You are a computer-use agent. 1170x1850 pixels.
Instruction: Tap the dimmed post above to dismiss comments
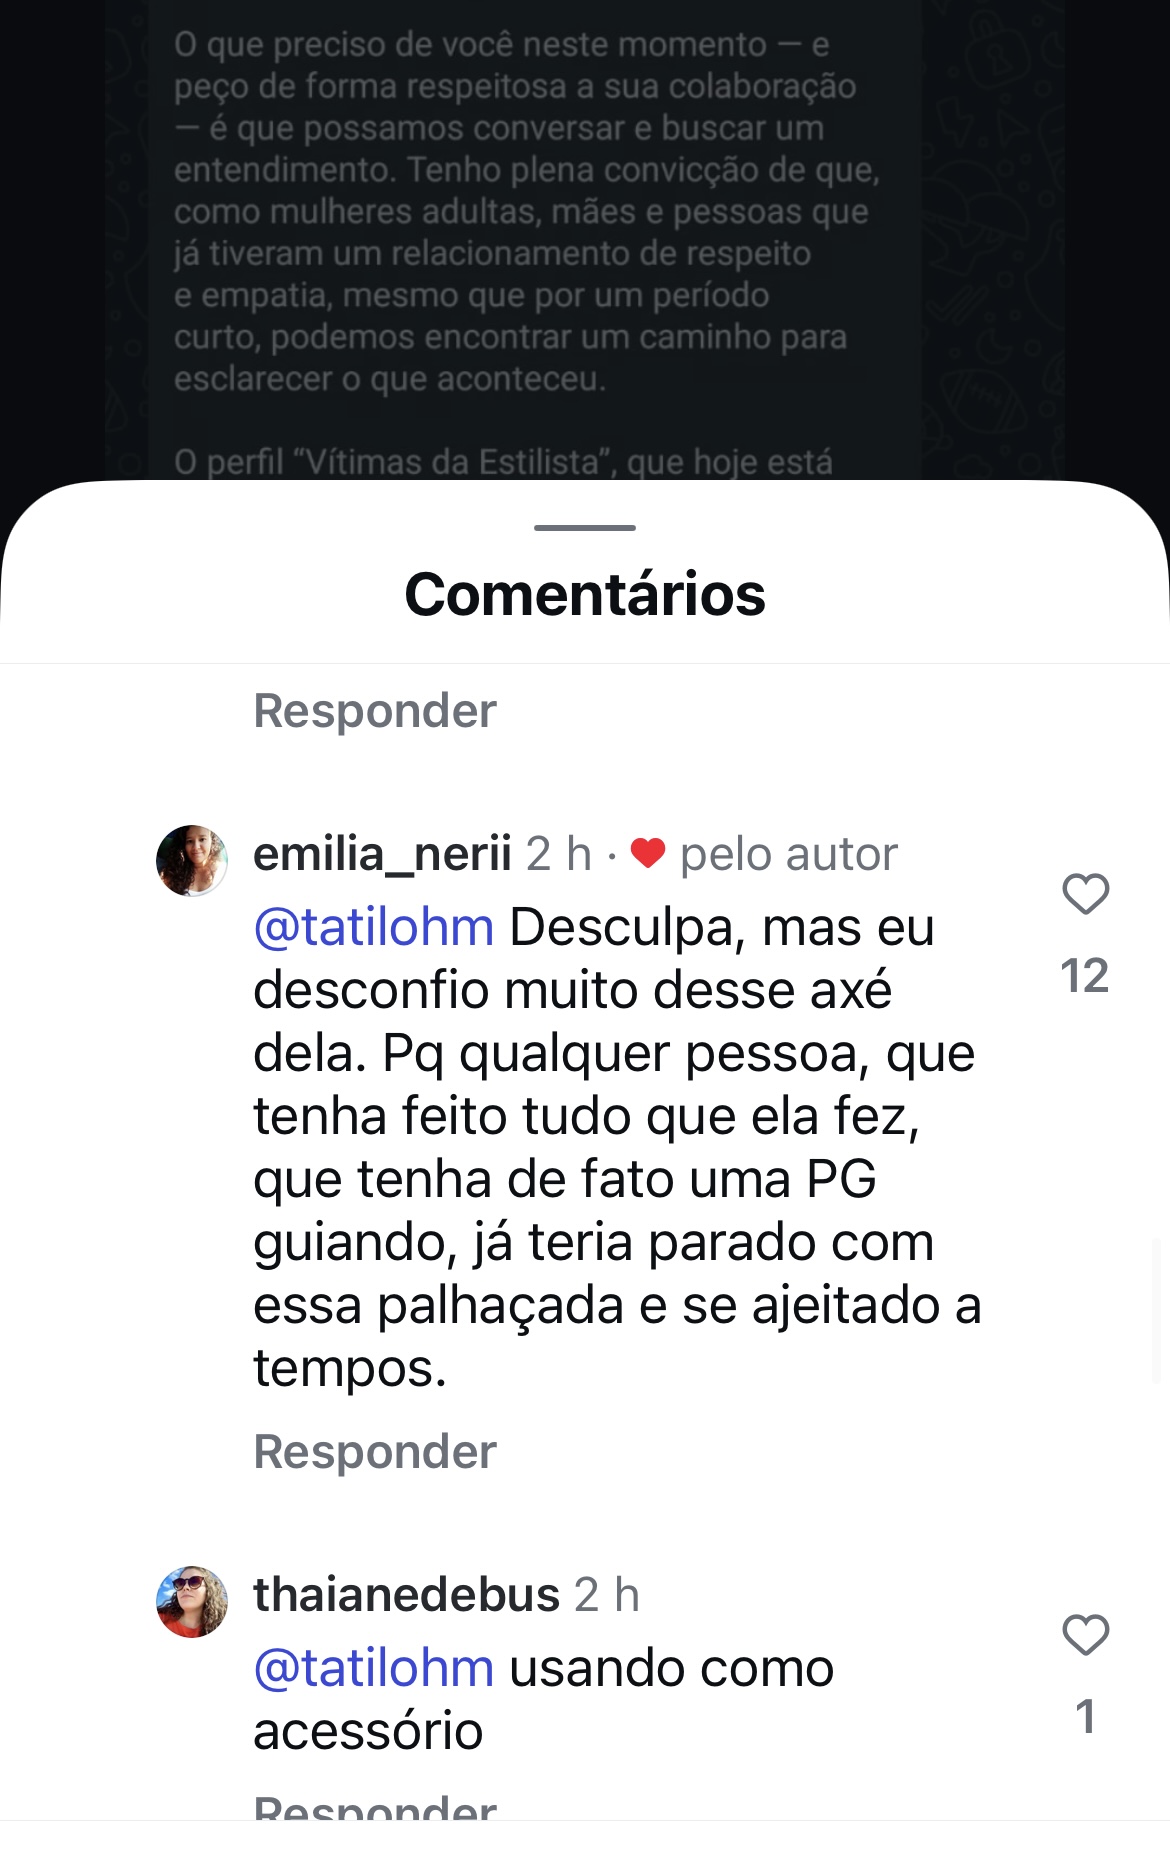point(585,240)
